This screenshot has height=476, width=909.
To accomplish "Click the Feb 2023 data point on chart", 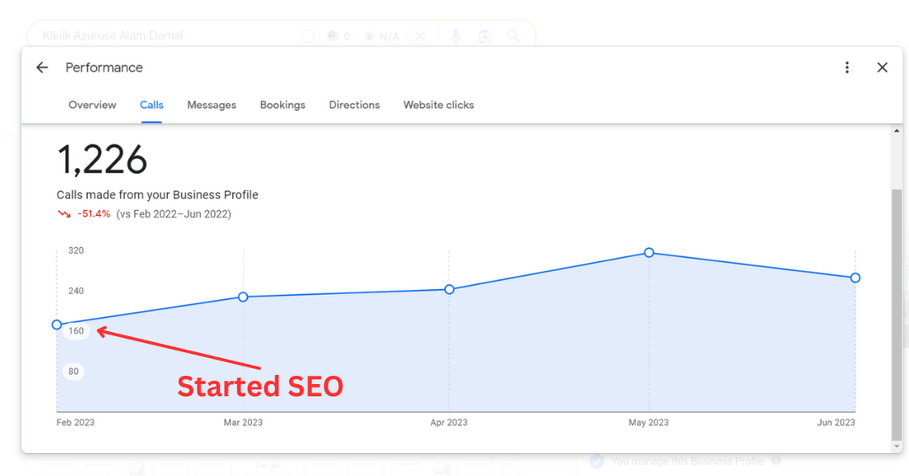I will click(x=57, y=325).
